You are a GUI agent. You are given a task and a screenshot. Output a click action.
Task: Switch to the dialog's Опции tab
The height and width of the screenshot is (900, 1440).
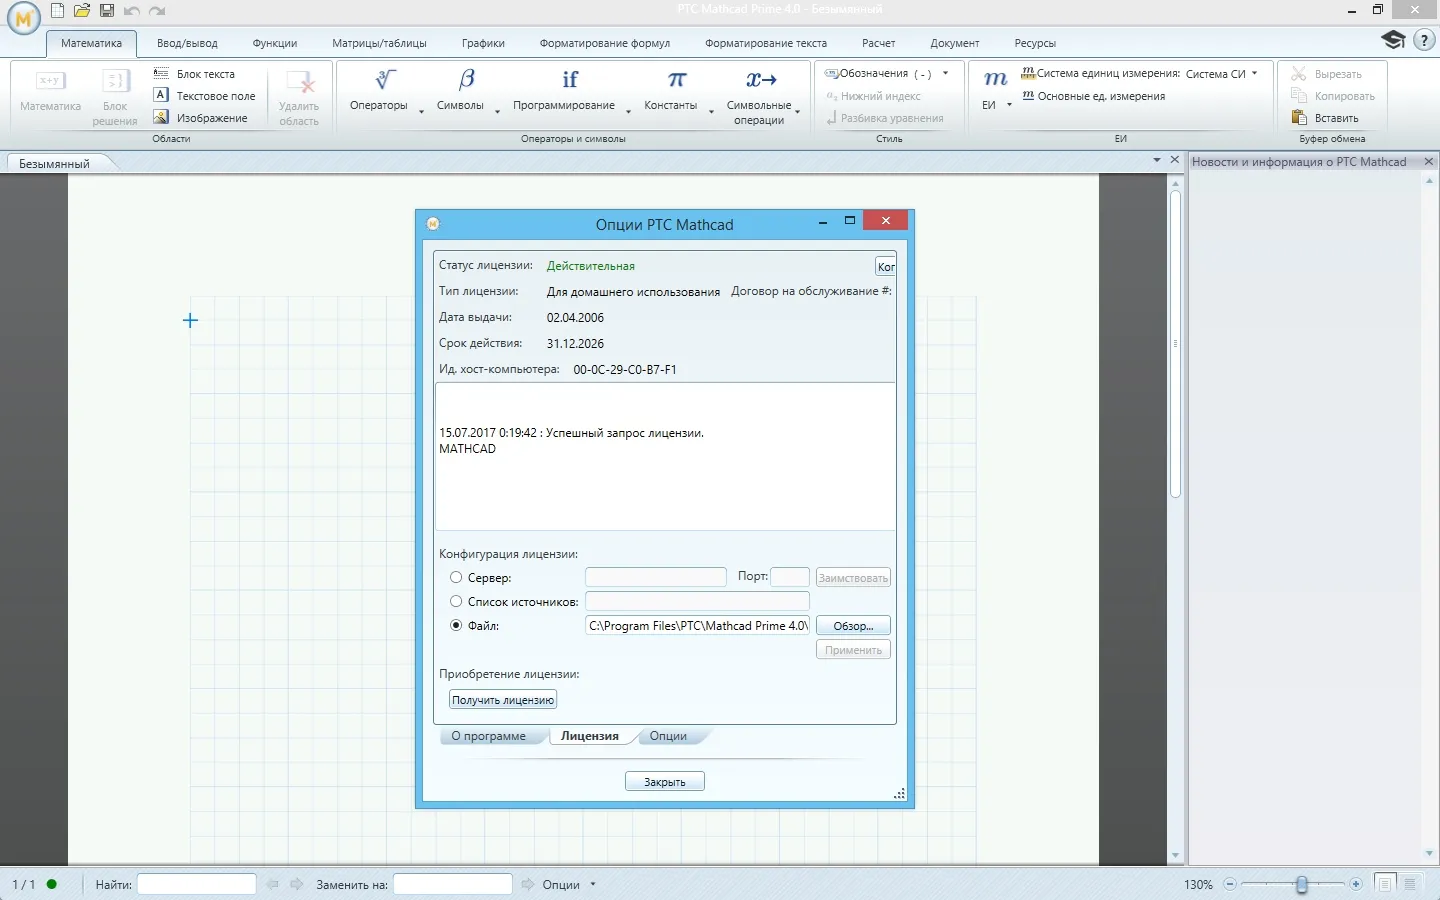668,736
